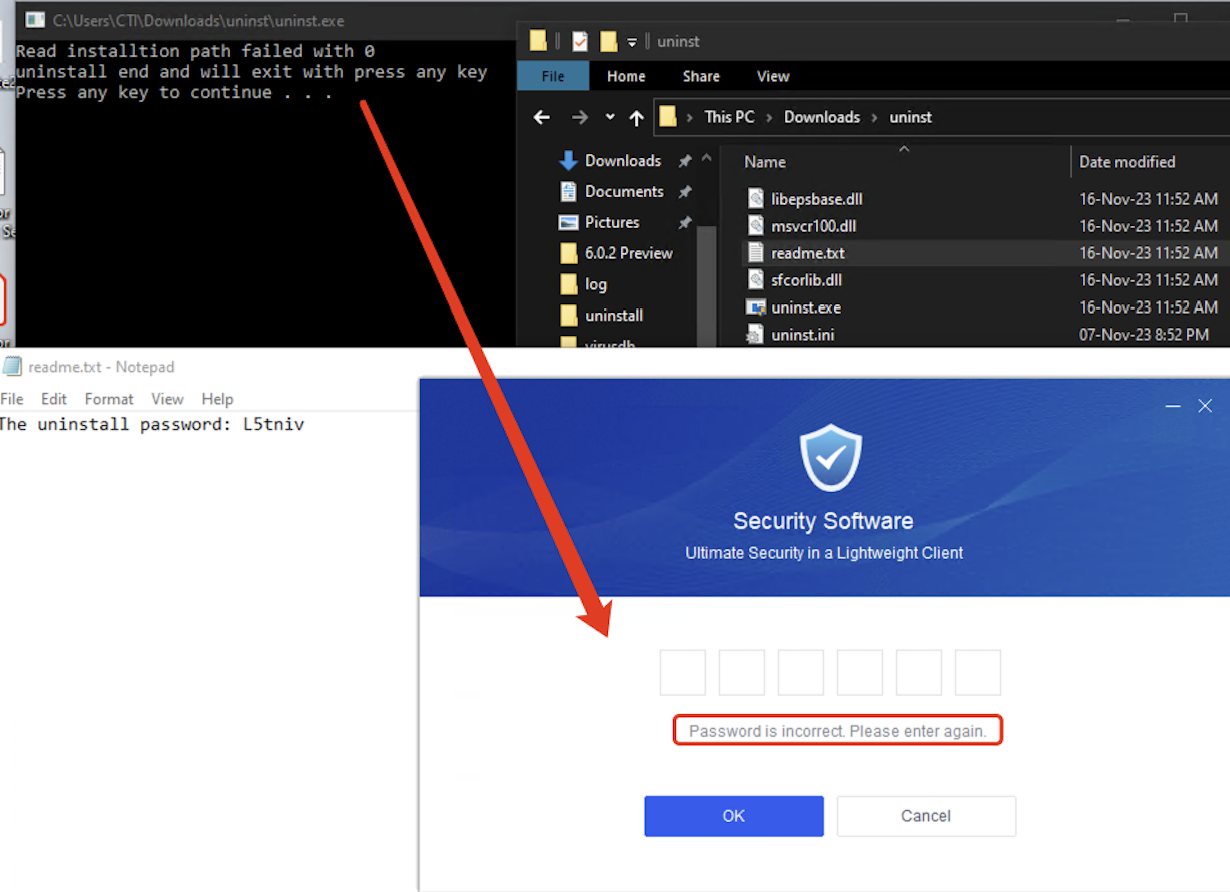Expand the chevron between This PC and Downloads
Image resolution: width=1230 pixels, height=892 pixels.
770,117
